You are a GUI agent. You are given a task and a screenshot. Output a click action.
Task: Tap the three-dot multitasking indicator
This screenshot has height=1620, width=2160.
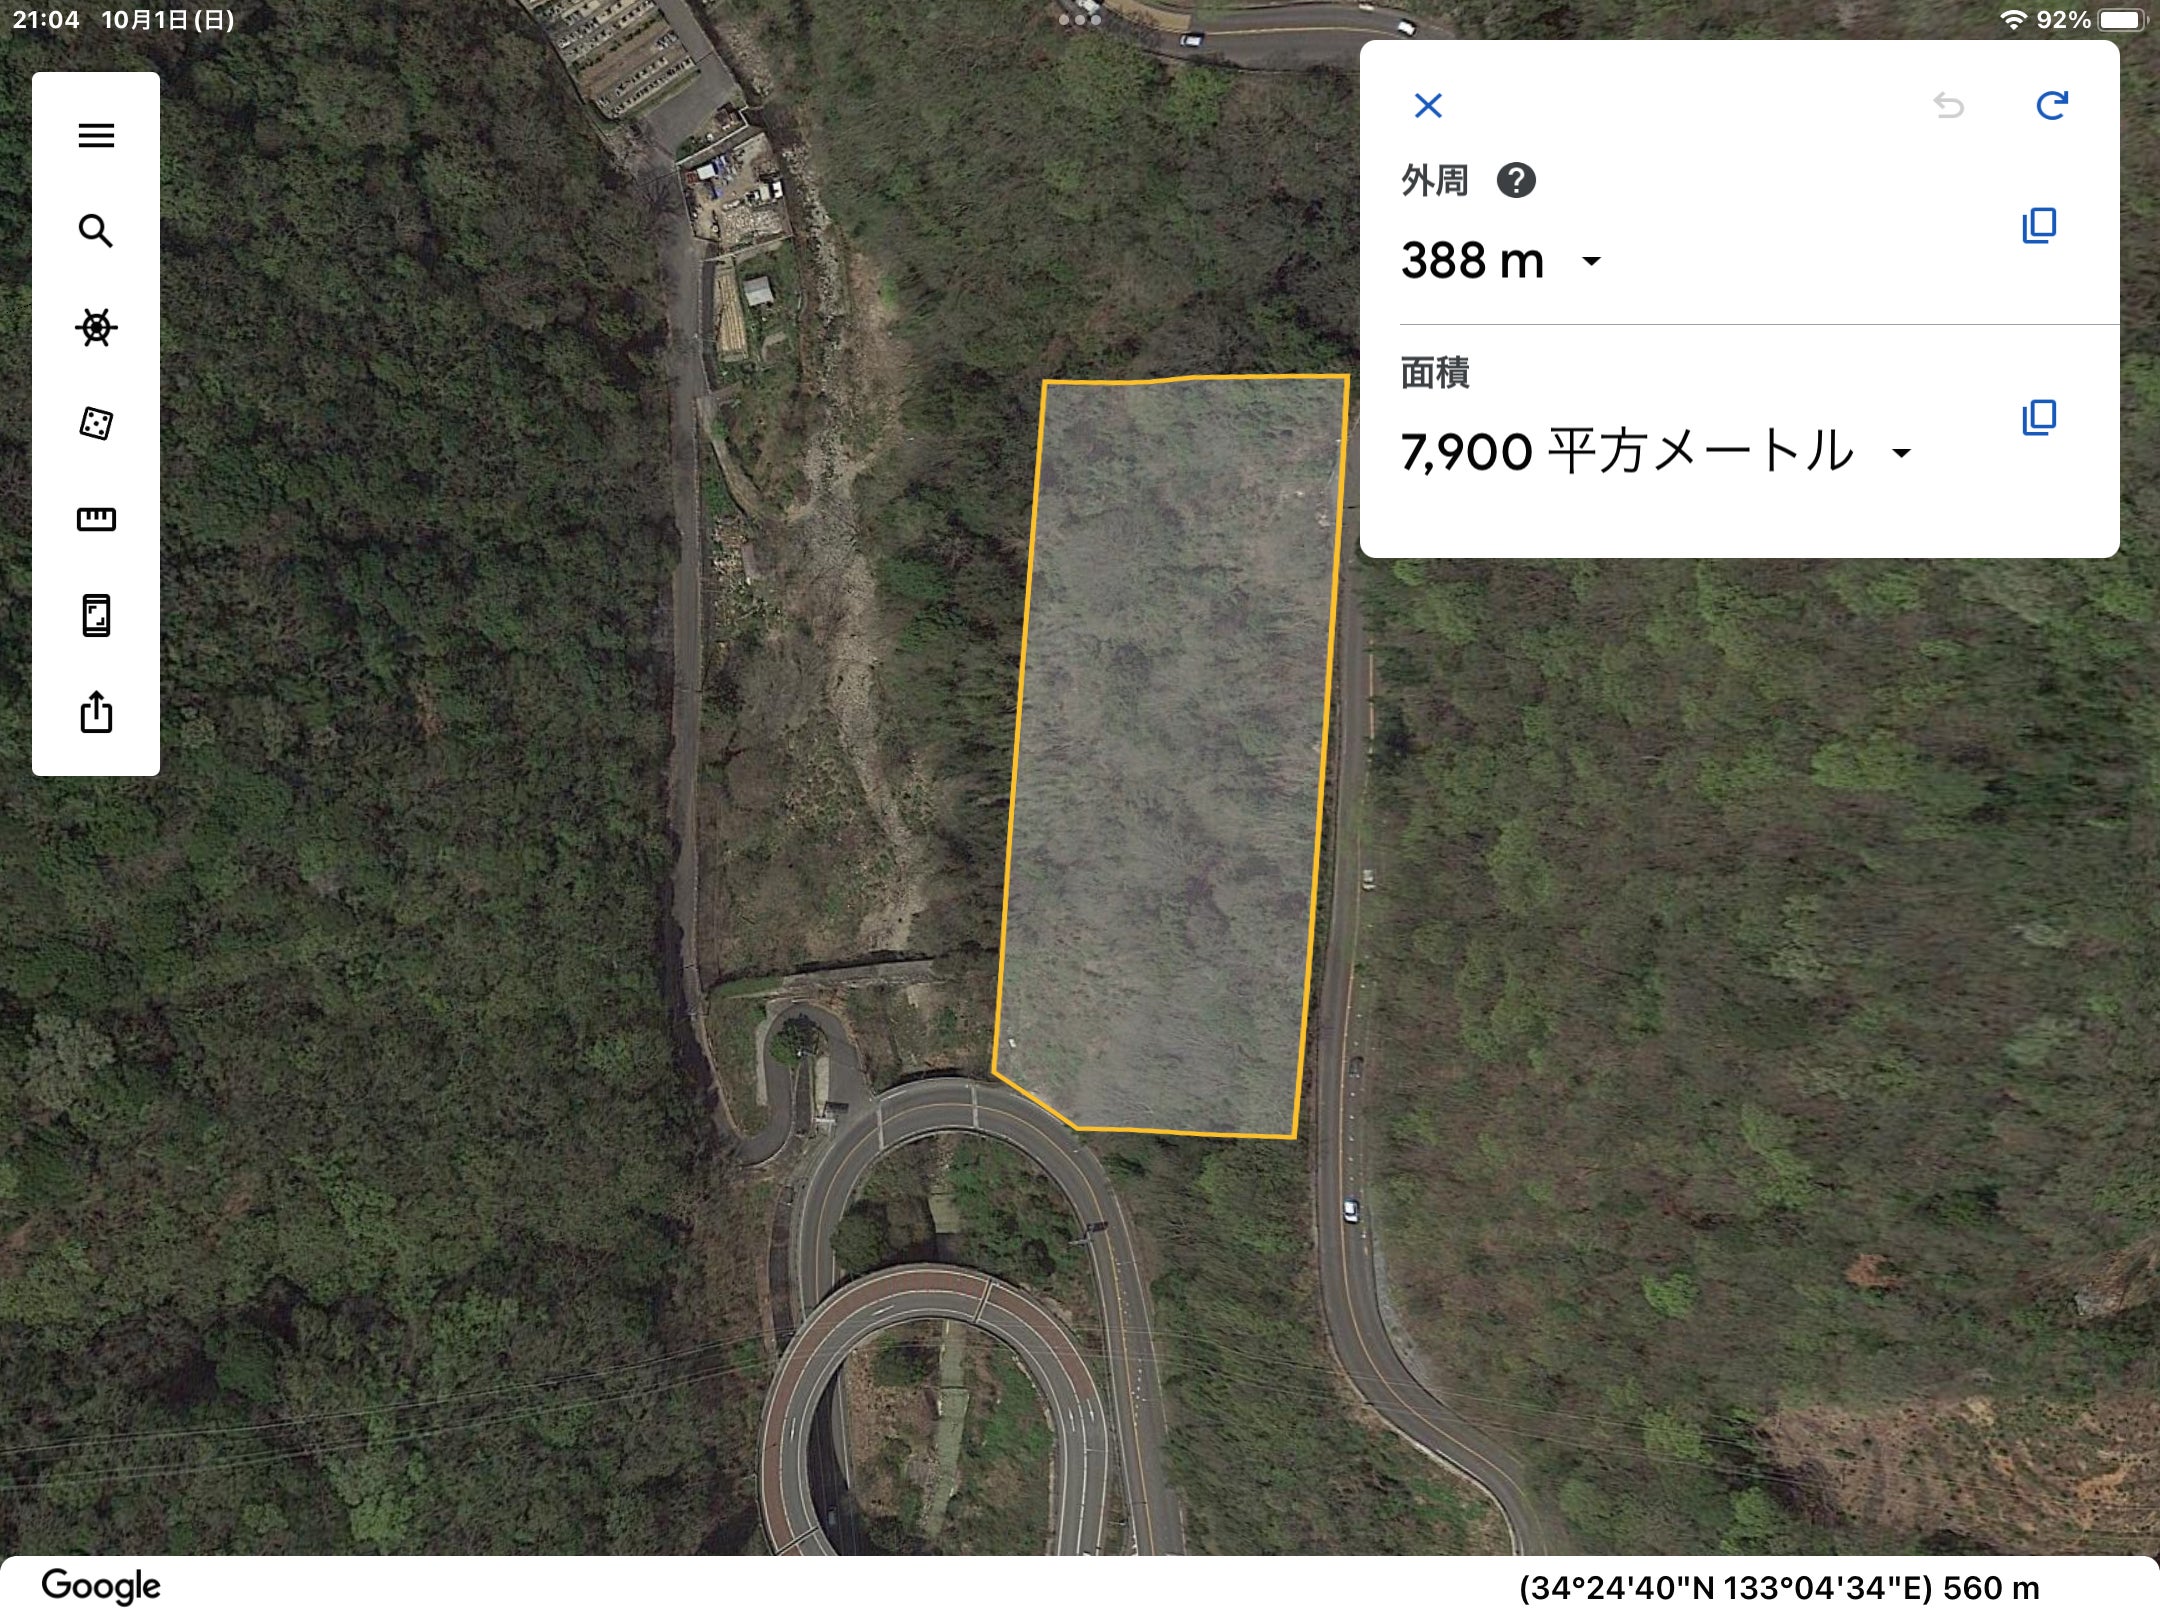(1080, 19)
